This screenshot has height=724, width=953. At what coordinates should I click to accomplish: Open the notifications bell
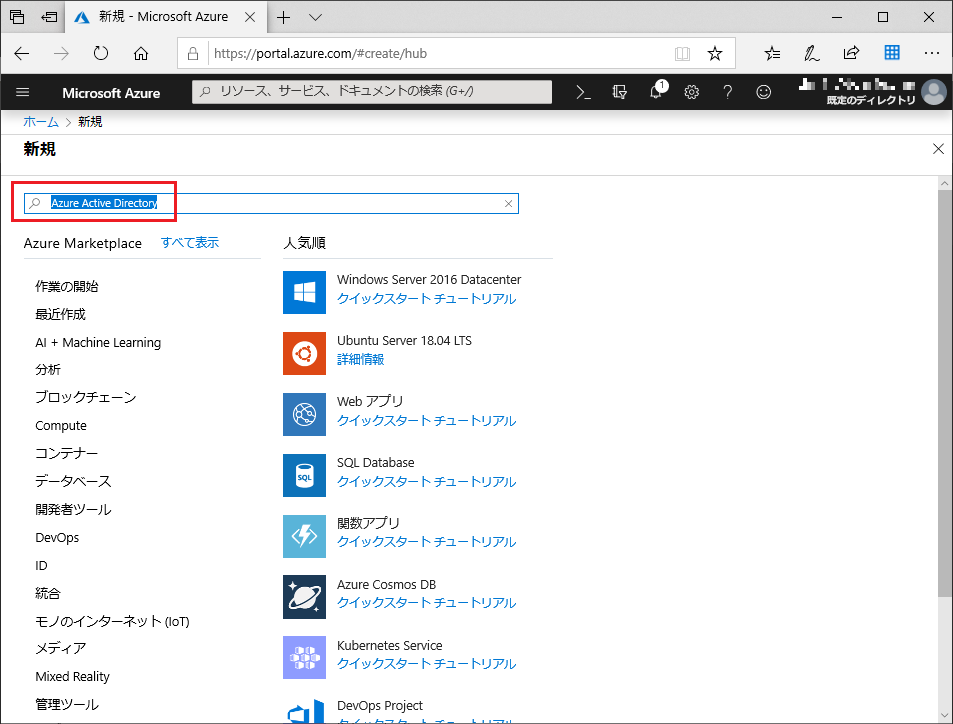pyautogui.click(x=657, y=91)
